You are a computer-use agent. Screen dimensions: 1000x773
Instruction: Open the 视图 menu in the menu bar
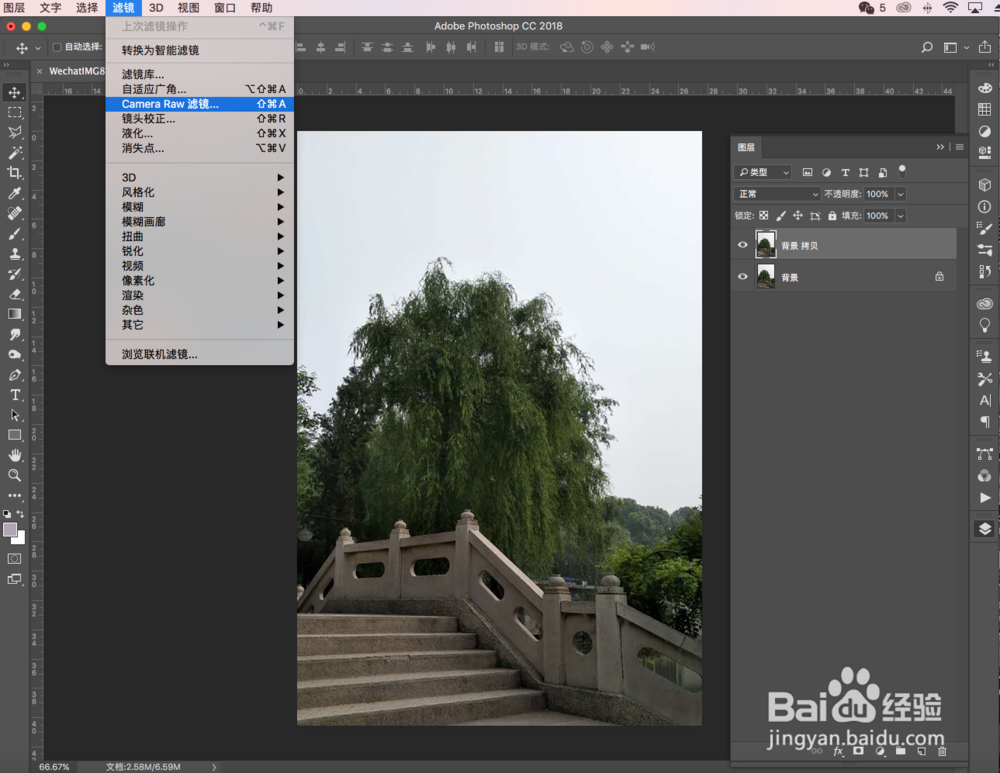point(189,8)
